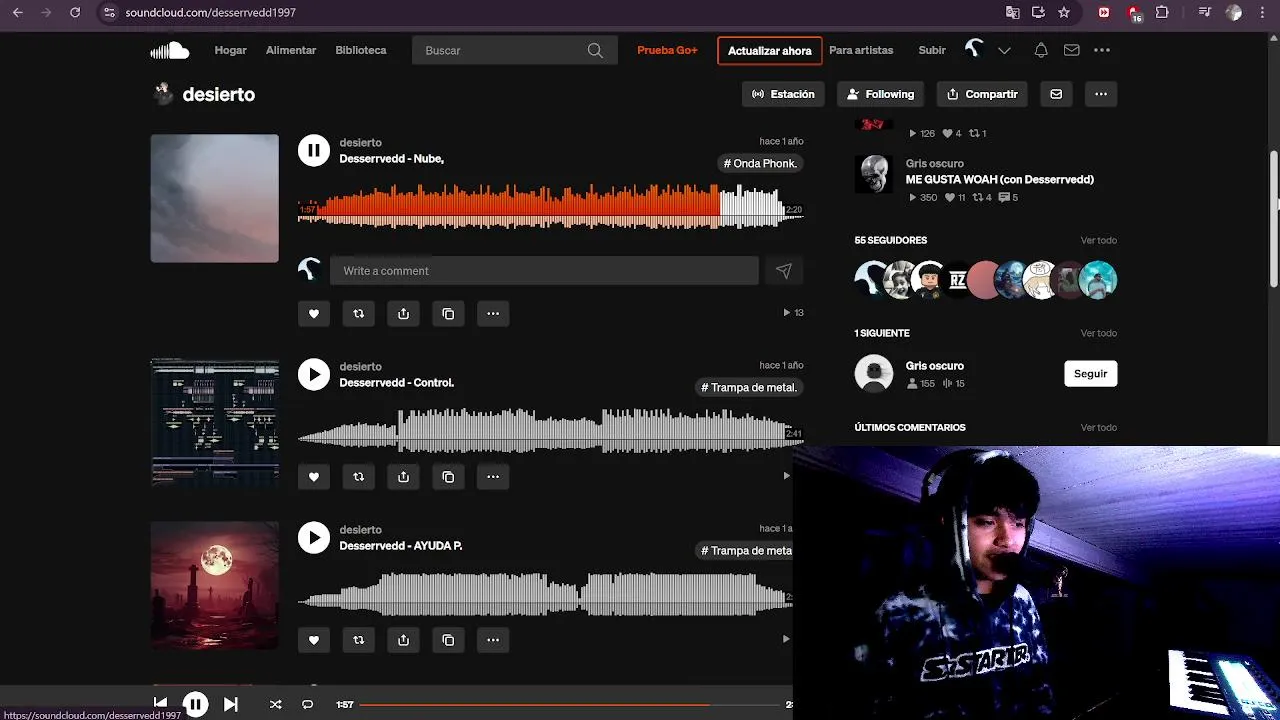Click Seguir next to Gris oscuro
Screen dimensions: 1280x720
(1090, 374)
